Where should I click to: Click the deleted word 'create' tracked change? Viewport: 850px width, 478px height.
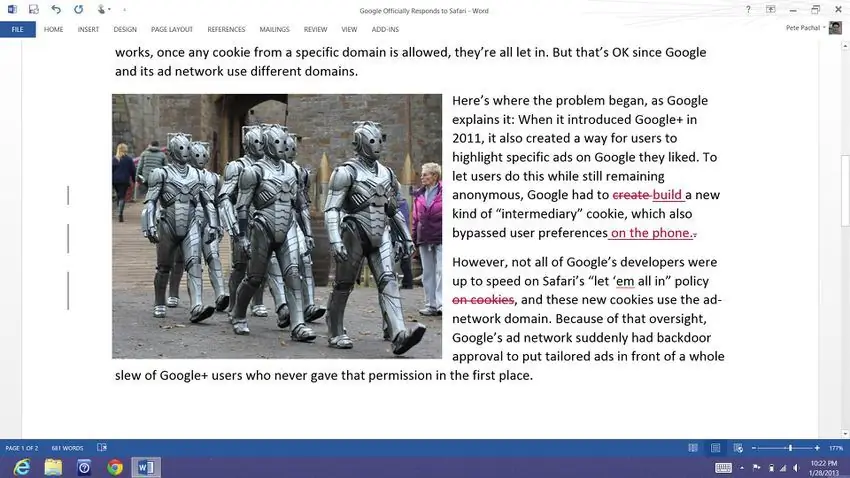[631, 195]
